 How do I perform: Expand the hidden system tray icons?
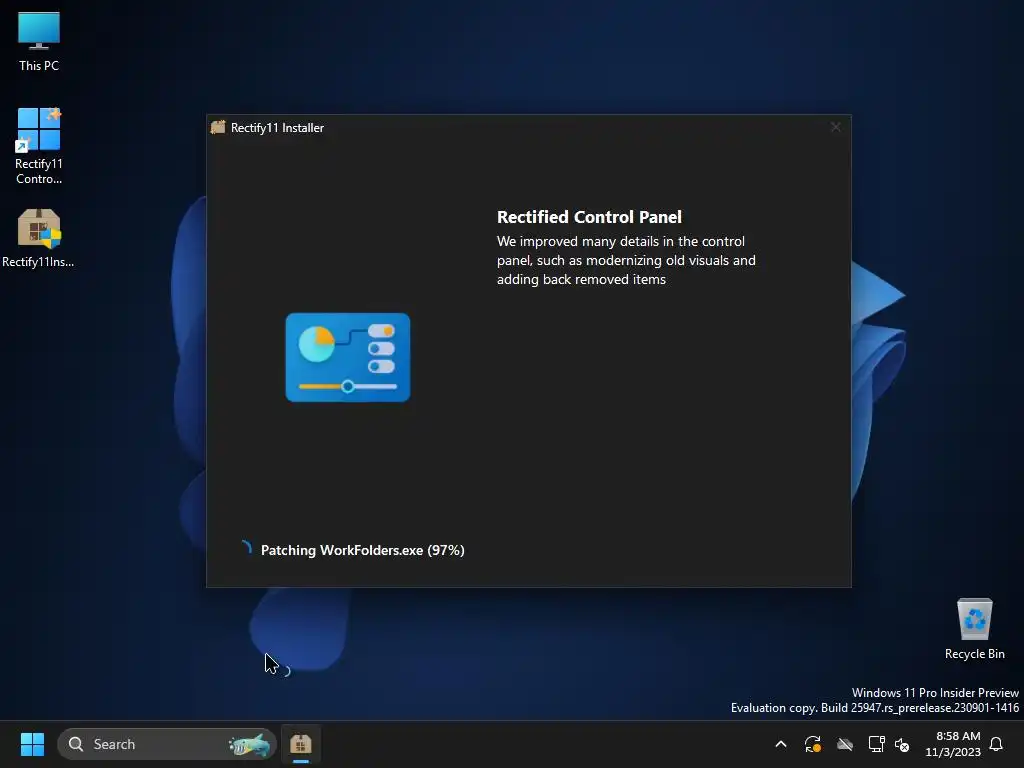click(x=780, y=744)
